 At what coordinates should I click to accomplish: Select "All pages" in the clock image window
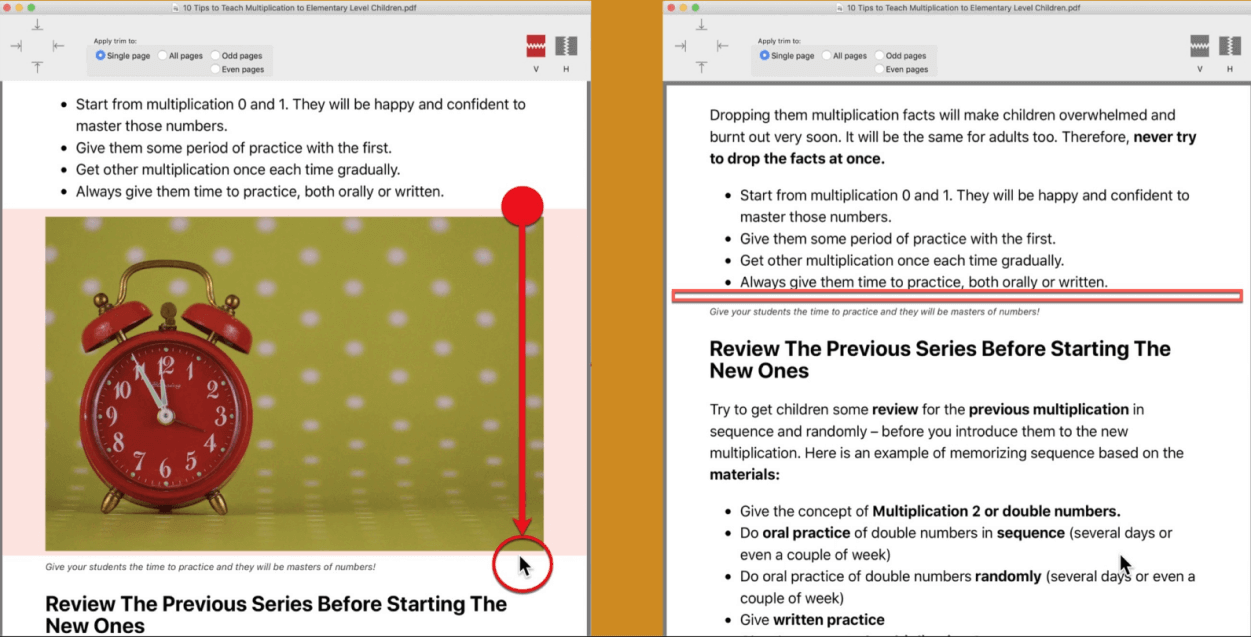point(162,56)
